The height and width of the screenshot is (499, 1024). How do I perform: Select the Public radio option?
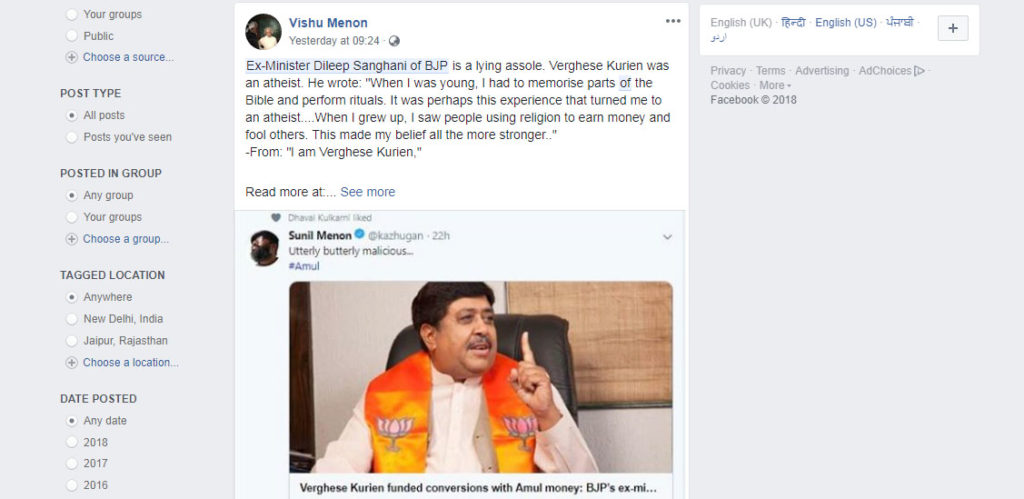[x=71, y=36]
